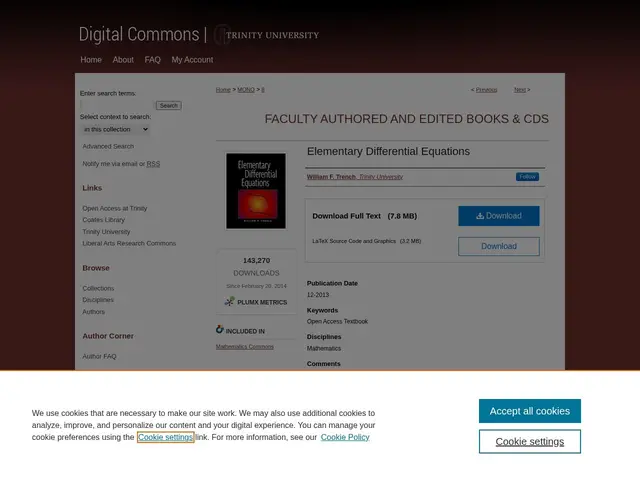The height and width of the screenshot is (480, 640).
Task: Download the LaTeX Source Code and Graphics
Action: click(498, 246)
